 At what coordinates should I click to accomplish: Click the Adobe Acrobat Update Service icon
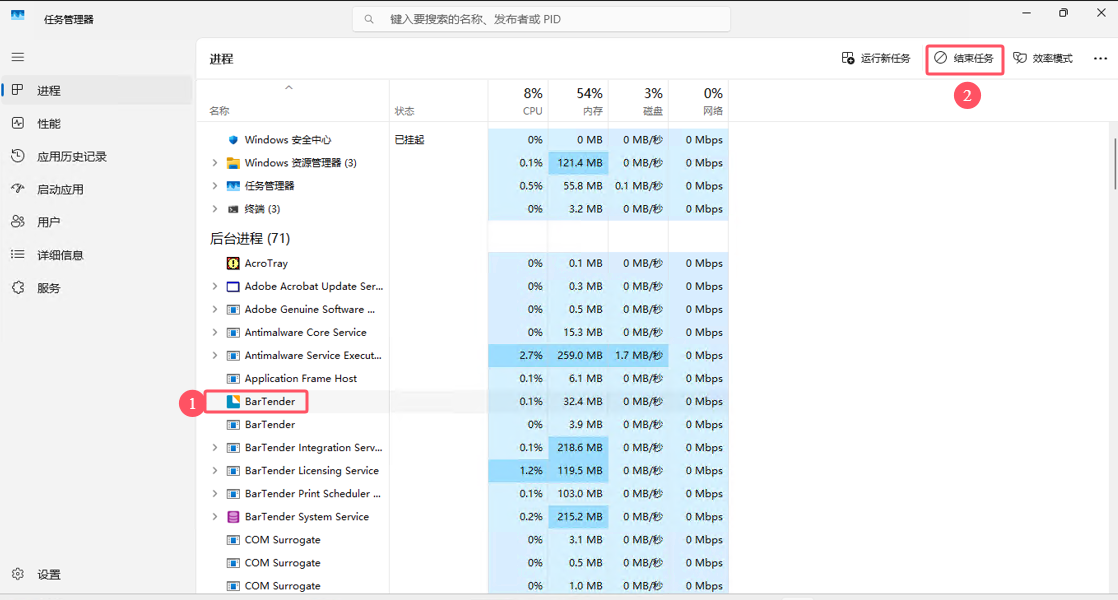tap(233, 286)
